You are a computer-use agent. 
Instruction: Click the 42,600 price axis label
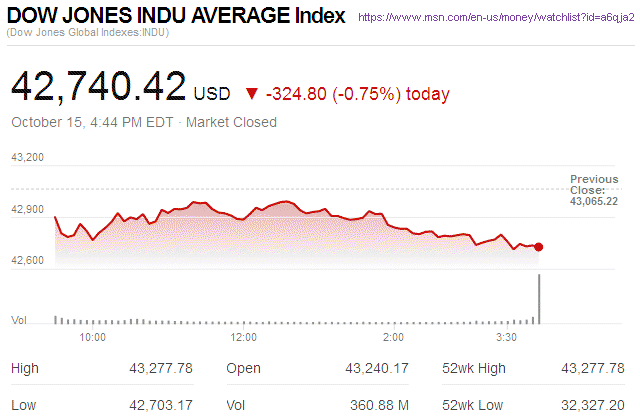28,261
